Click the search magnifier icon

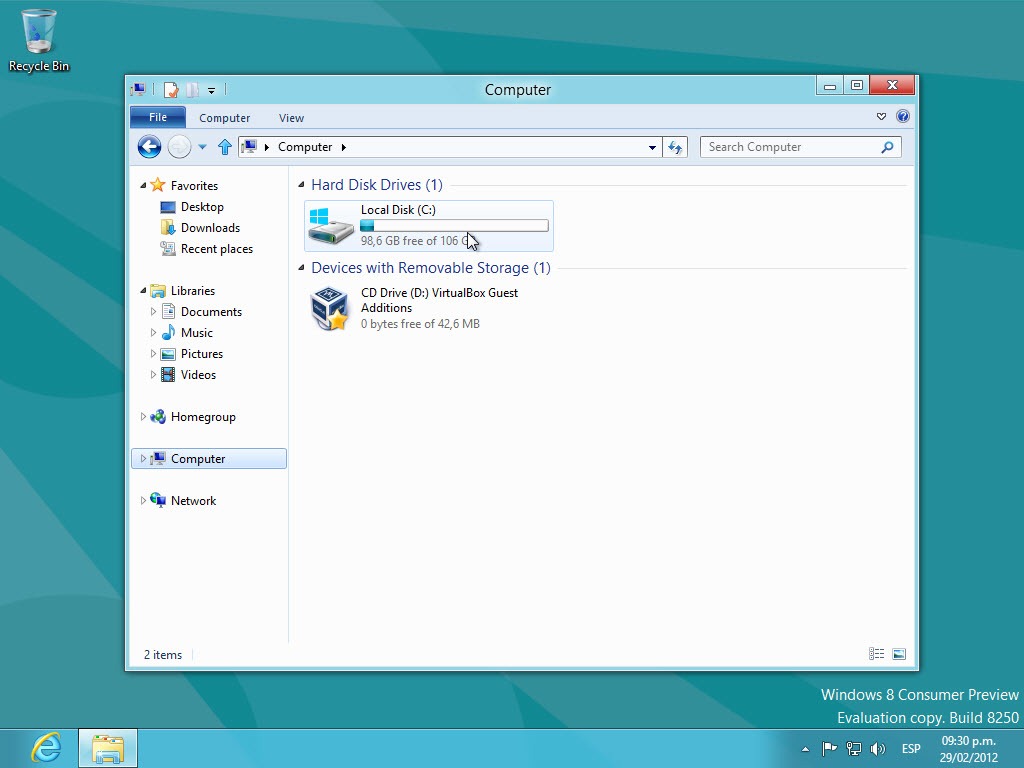887,147
